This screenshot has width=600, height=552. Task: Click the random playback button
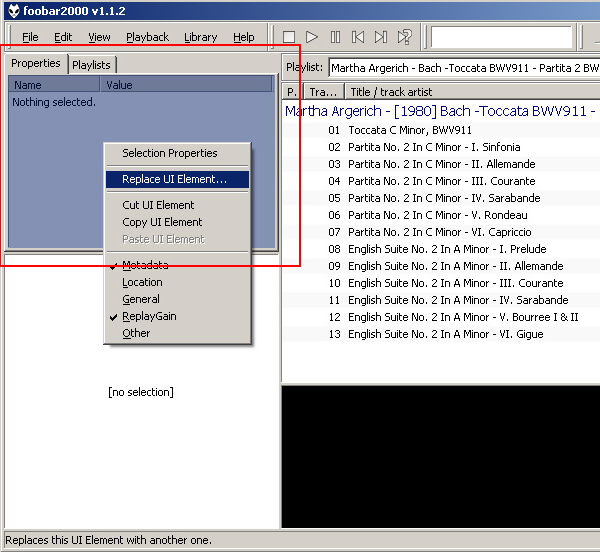[404, 37]
